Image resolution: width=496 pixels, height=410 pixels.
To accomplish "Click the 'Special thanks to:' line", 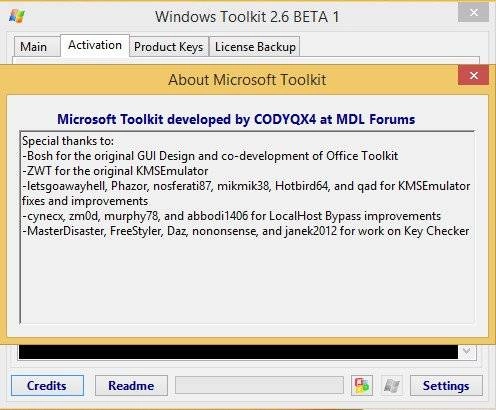I will 68,141.
